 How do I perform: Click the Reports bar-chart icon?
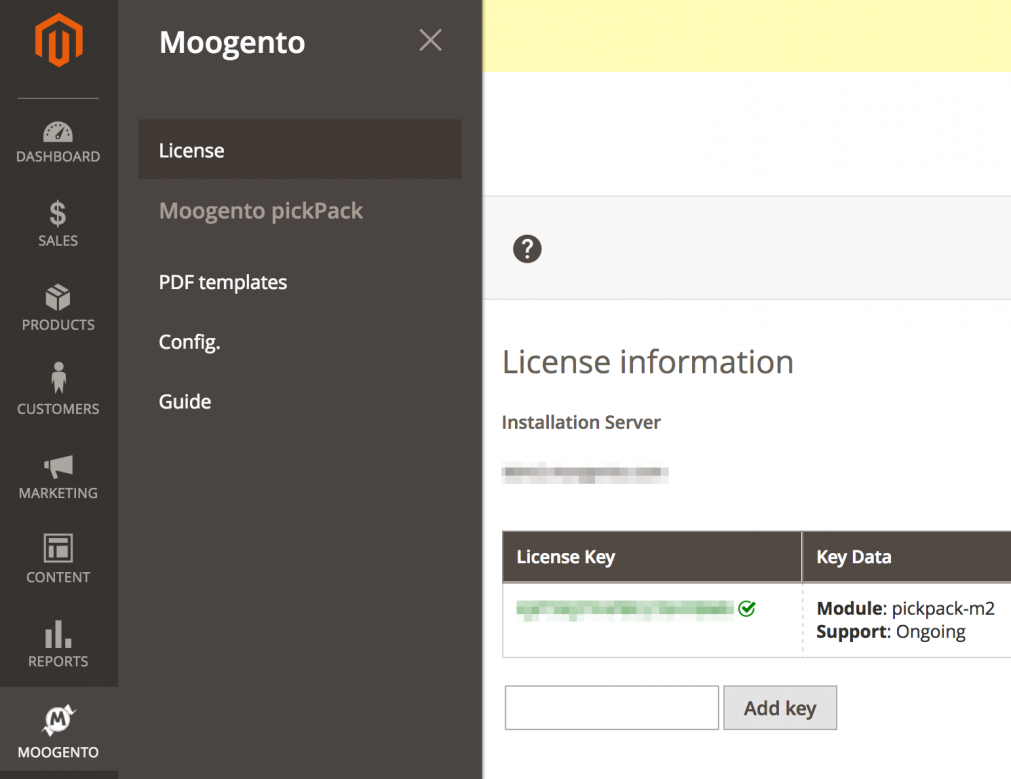(x=57, y=634)
